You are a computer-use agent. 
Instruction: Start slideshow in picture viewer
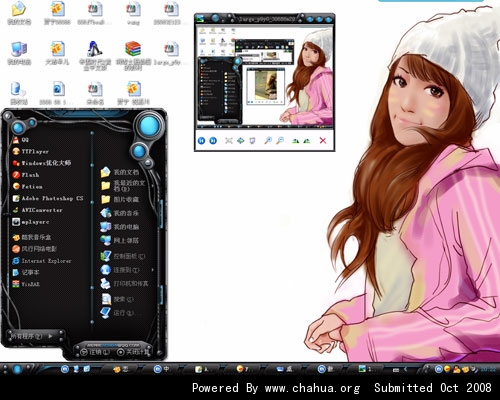tap(252, 141)
